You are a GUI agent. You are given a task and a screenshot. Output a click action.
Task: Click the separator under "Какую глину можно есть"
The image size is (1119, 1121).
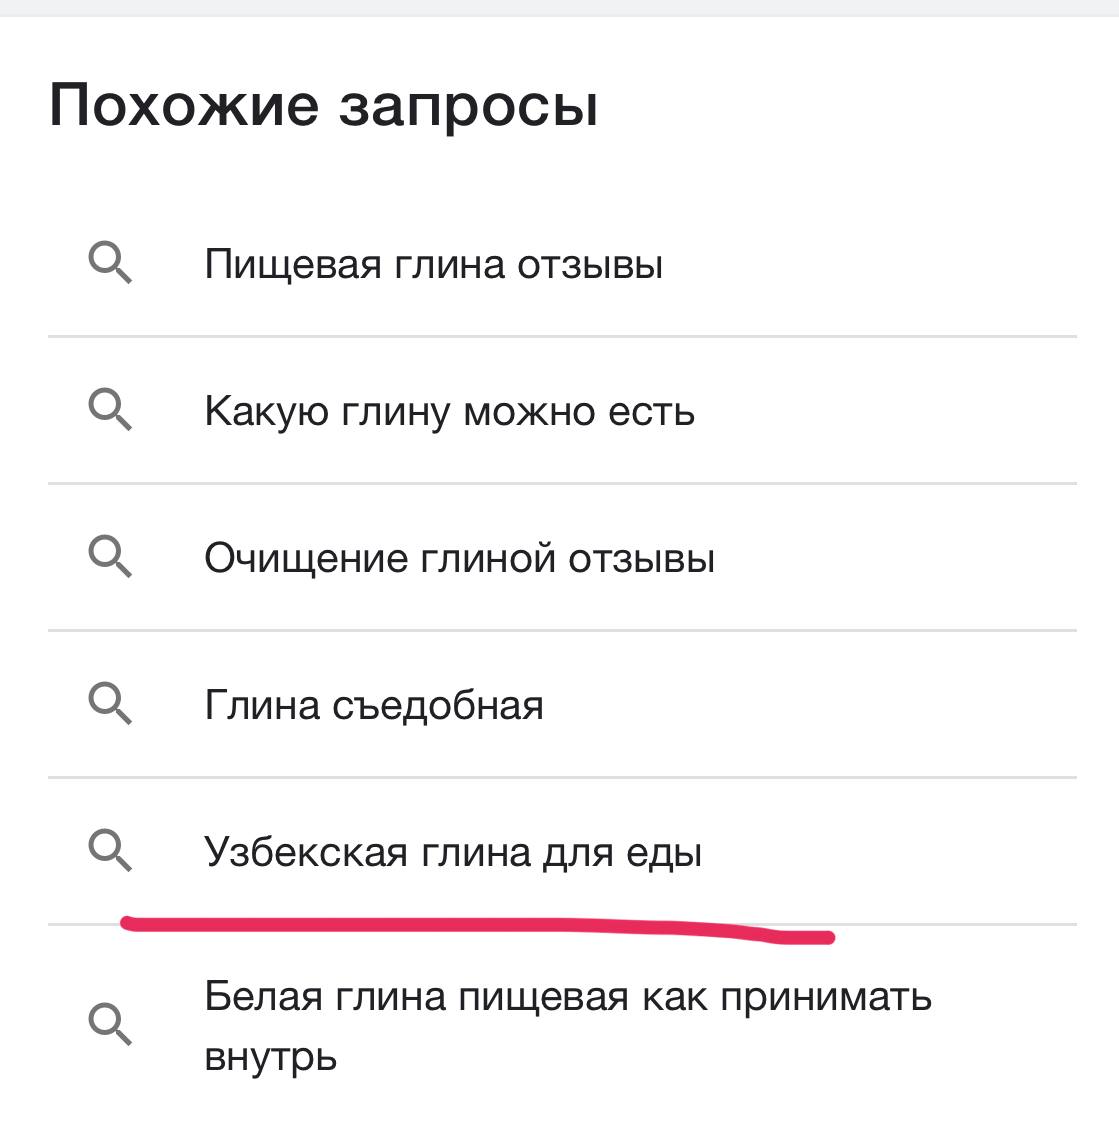pos(562,484)
